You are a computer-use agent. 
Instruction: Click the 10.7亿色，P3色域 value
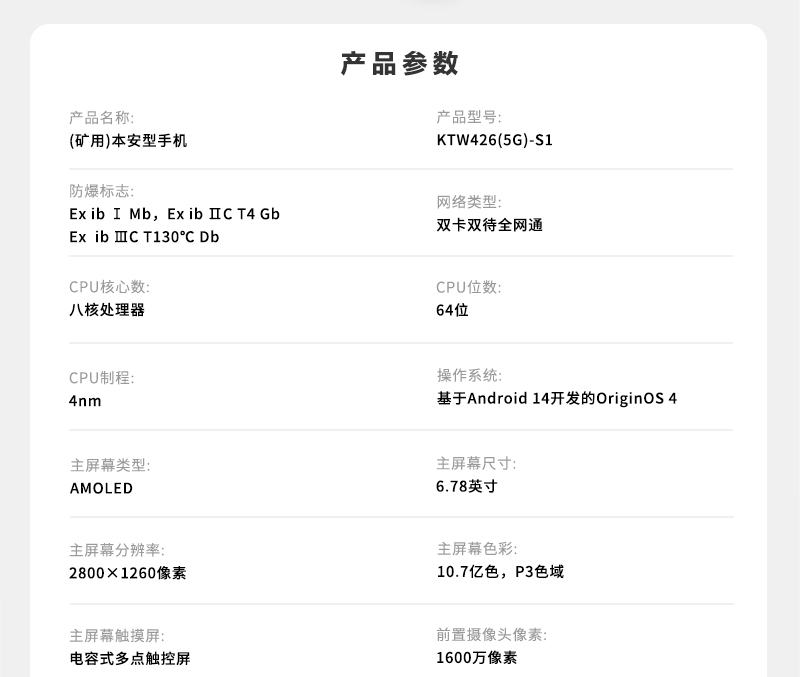(500, 572)
